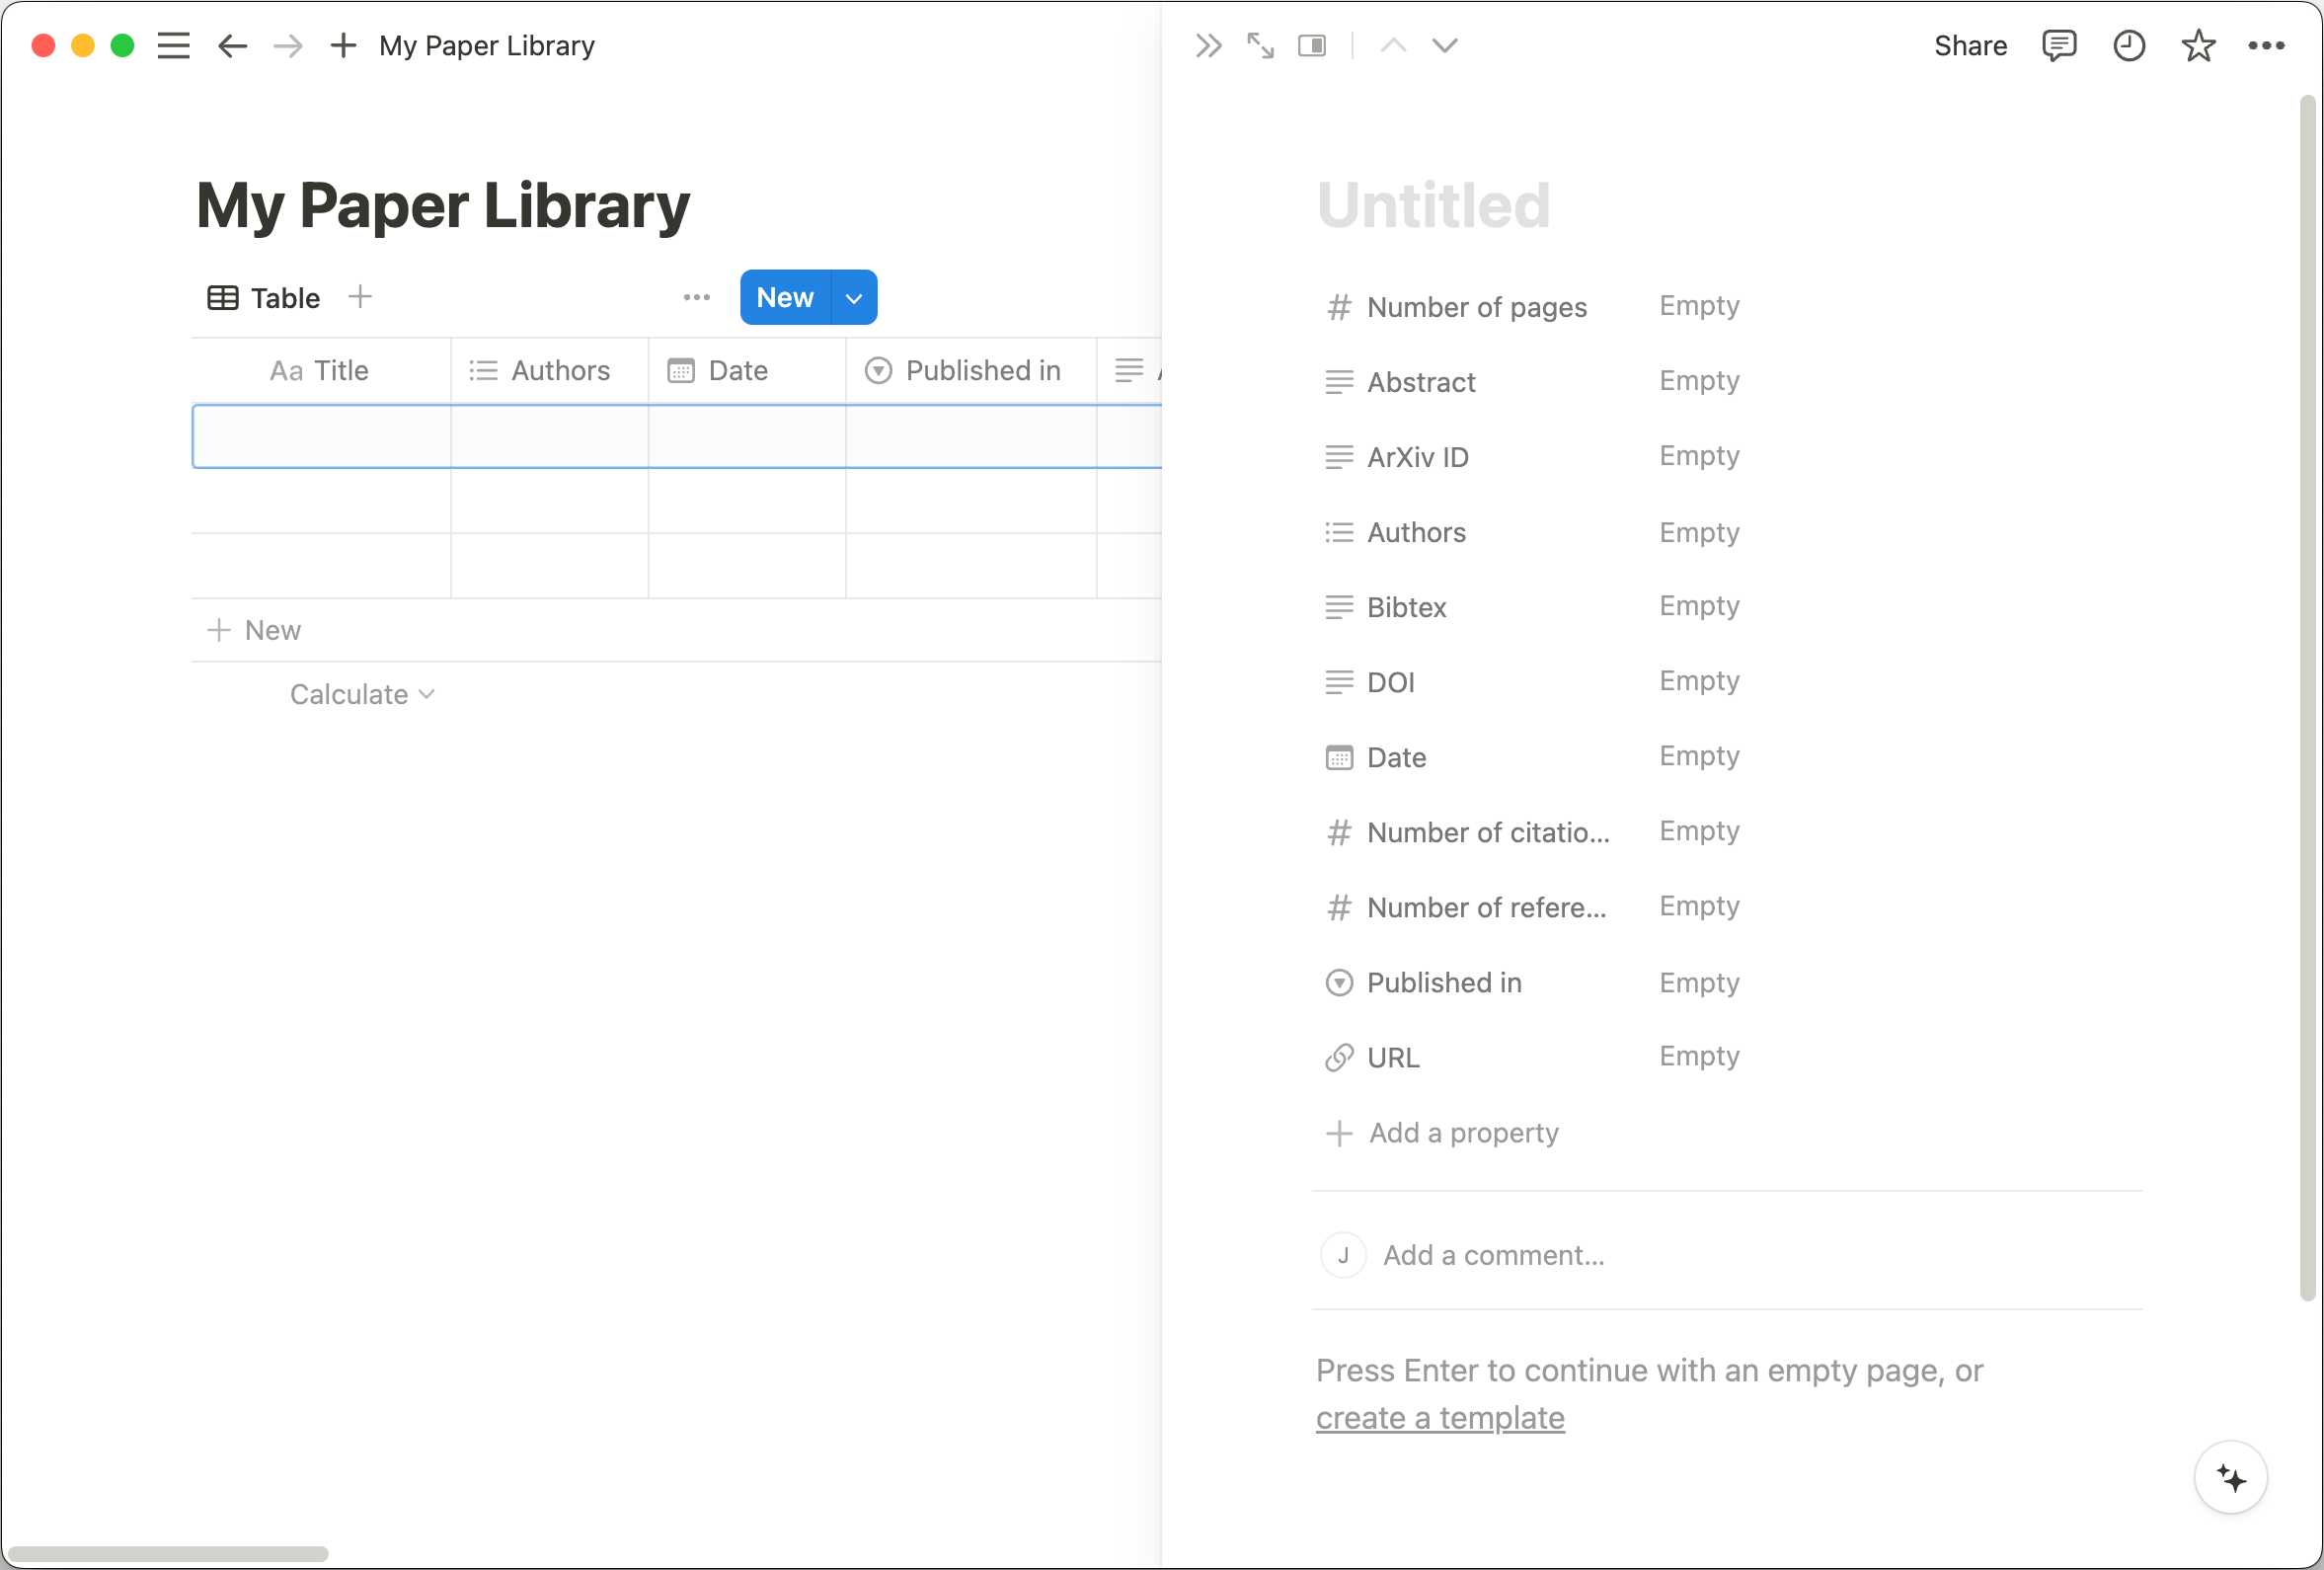
Task: Click the Authors list icon in side panel
Action: click(1339, 533)
